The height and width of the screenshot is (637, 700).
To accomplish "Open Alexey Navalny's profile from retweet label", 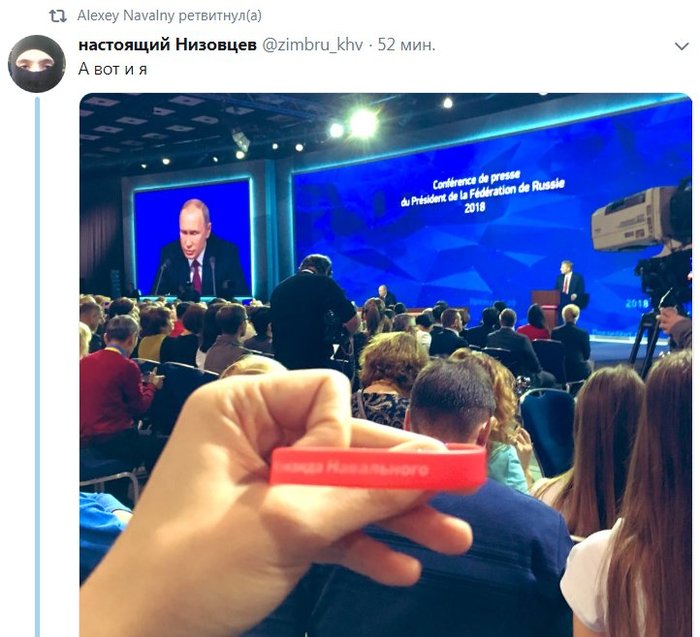I will tap(126, 16).
